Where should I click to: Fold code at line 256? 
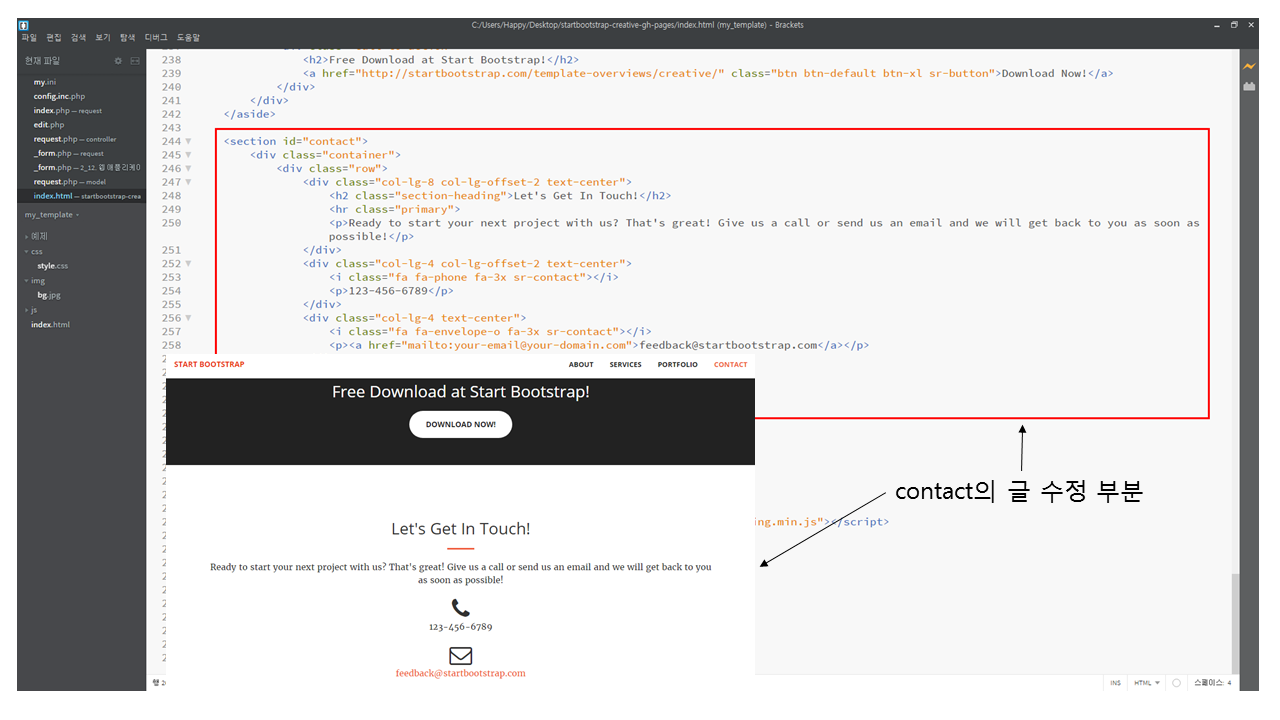coord(188,318)
